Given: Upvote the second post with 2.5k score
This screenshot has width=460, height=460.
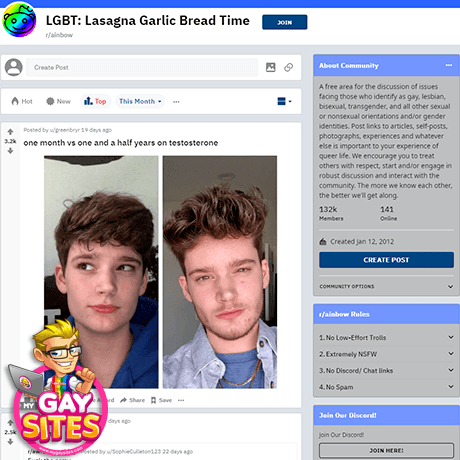Looking at the screenshot, I should click(10, 423).
